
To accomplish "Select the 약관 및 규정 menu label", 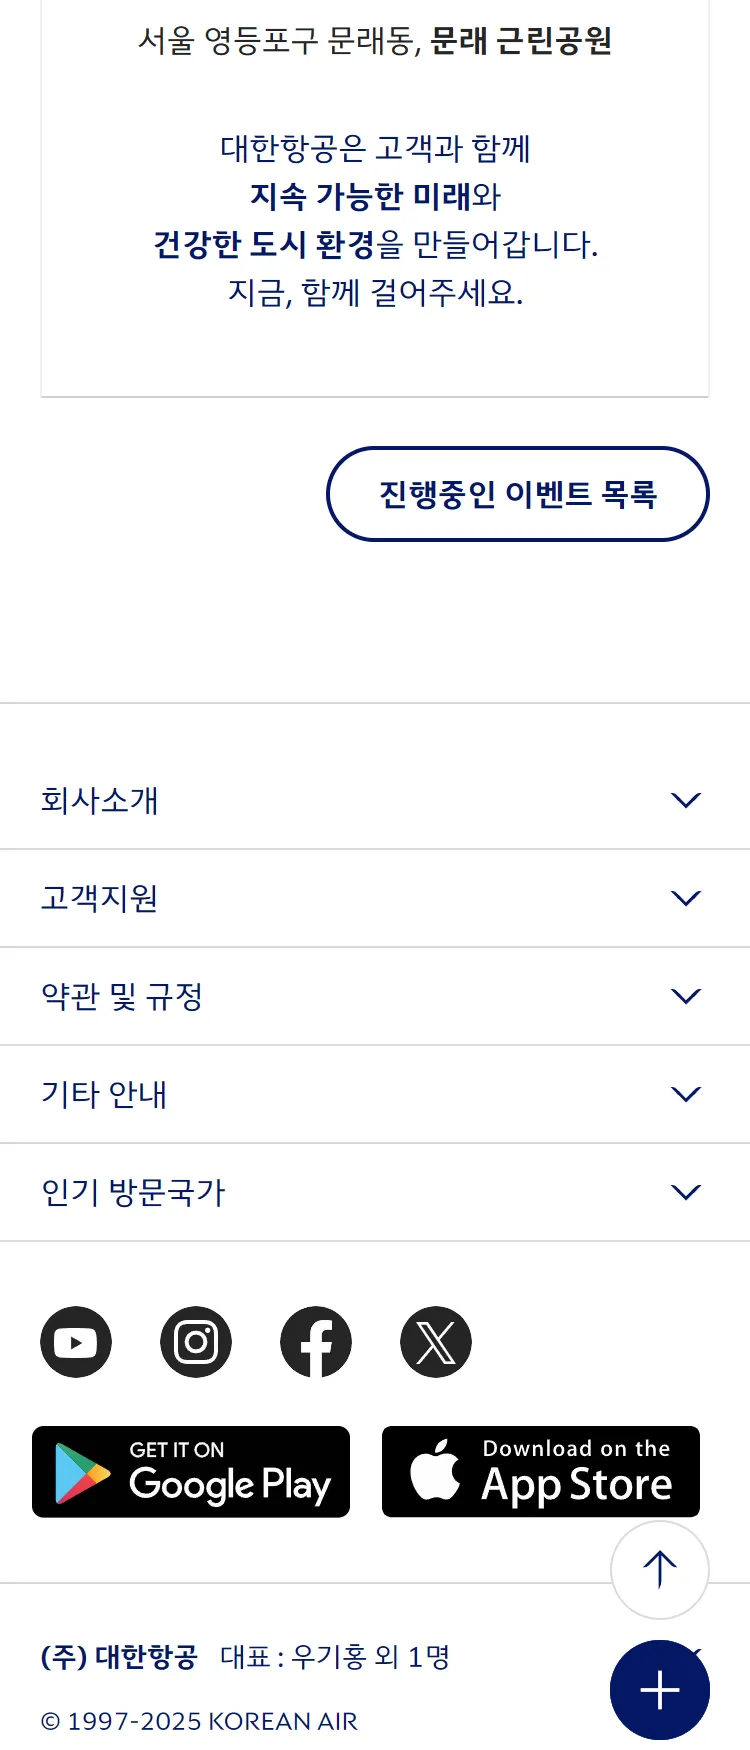I will pyautogui.click(x=122, y=996).
